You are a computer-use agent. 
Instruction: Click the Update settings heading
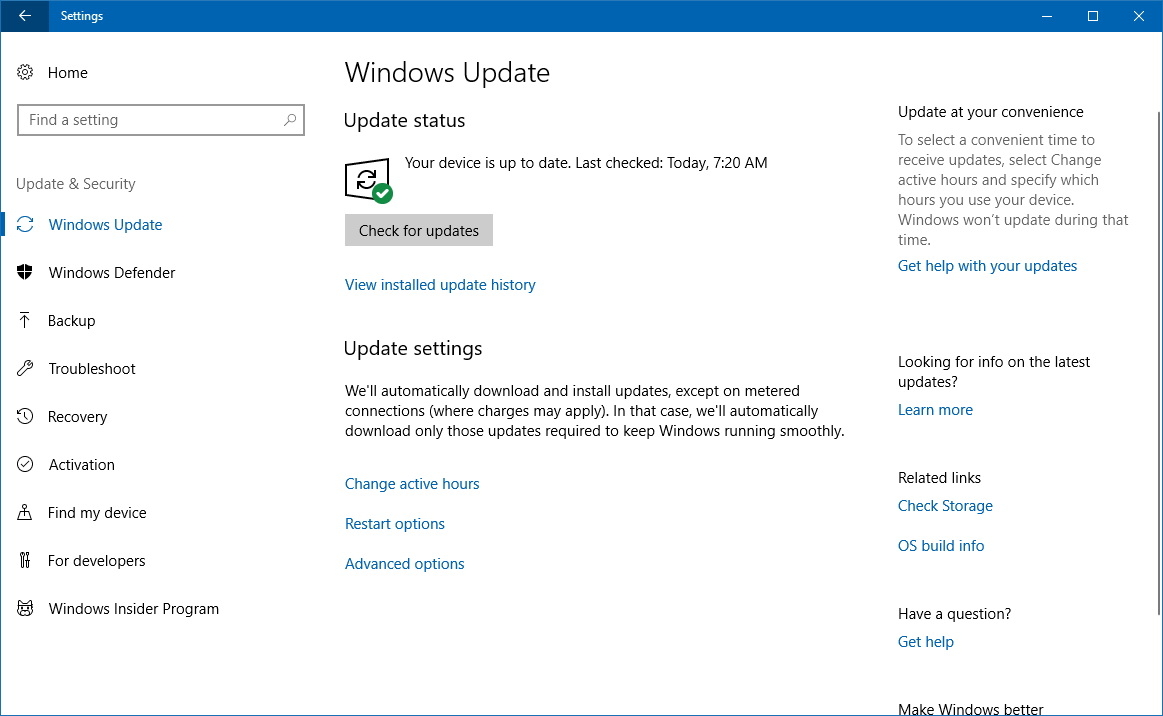click(x=413, y=349)
